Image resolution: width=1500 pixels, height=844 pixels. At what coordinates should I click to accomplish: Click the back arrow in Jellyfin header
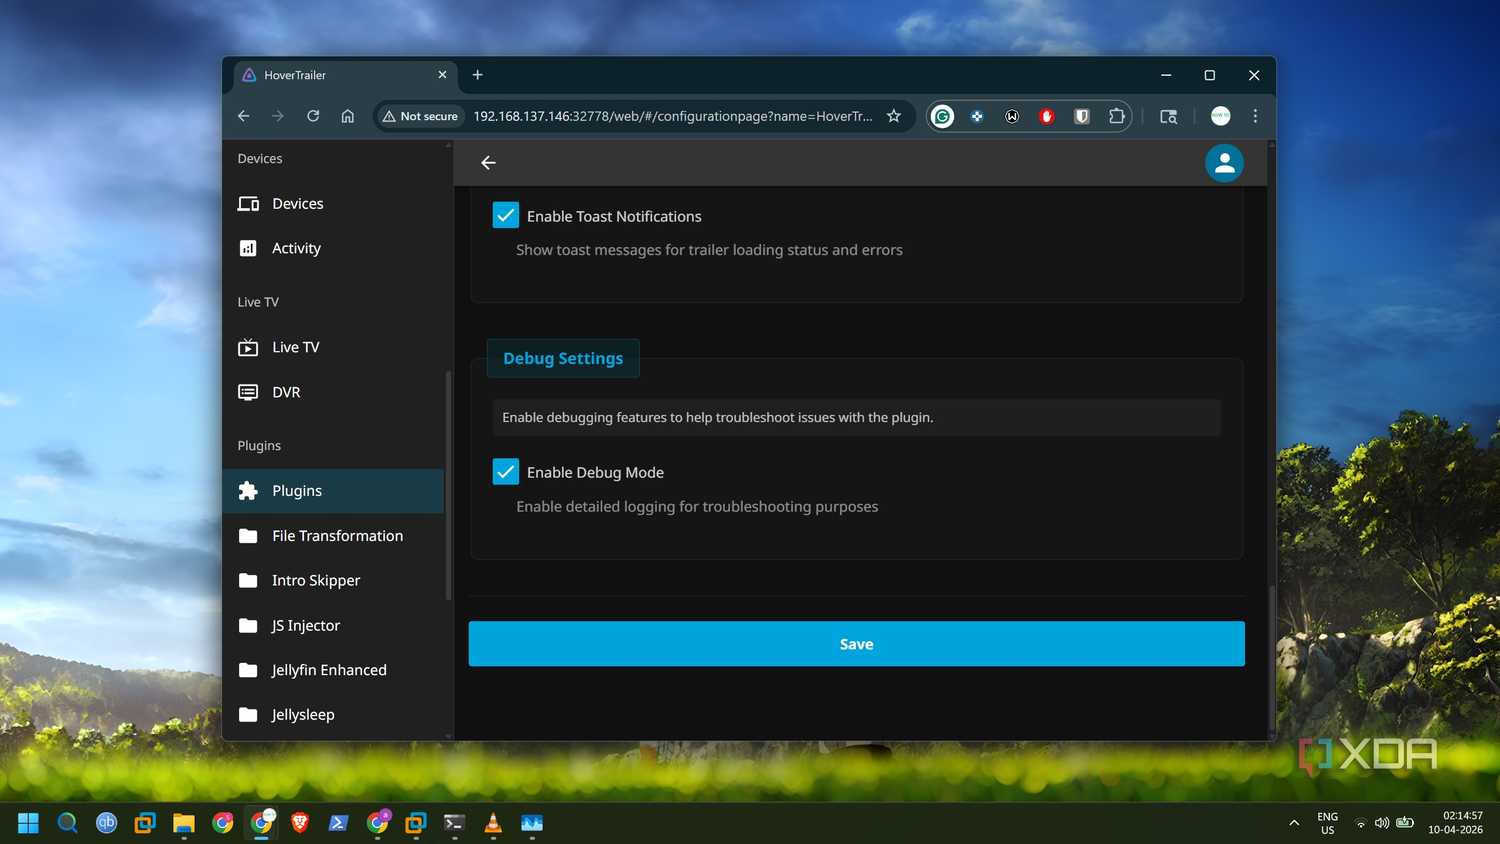pyautogui.click(x=488, y=163)
